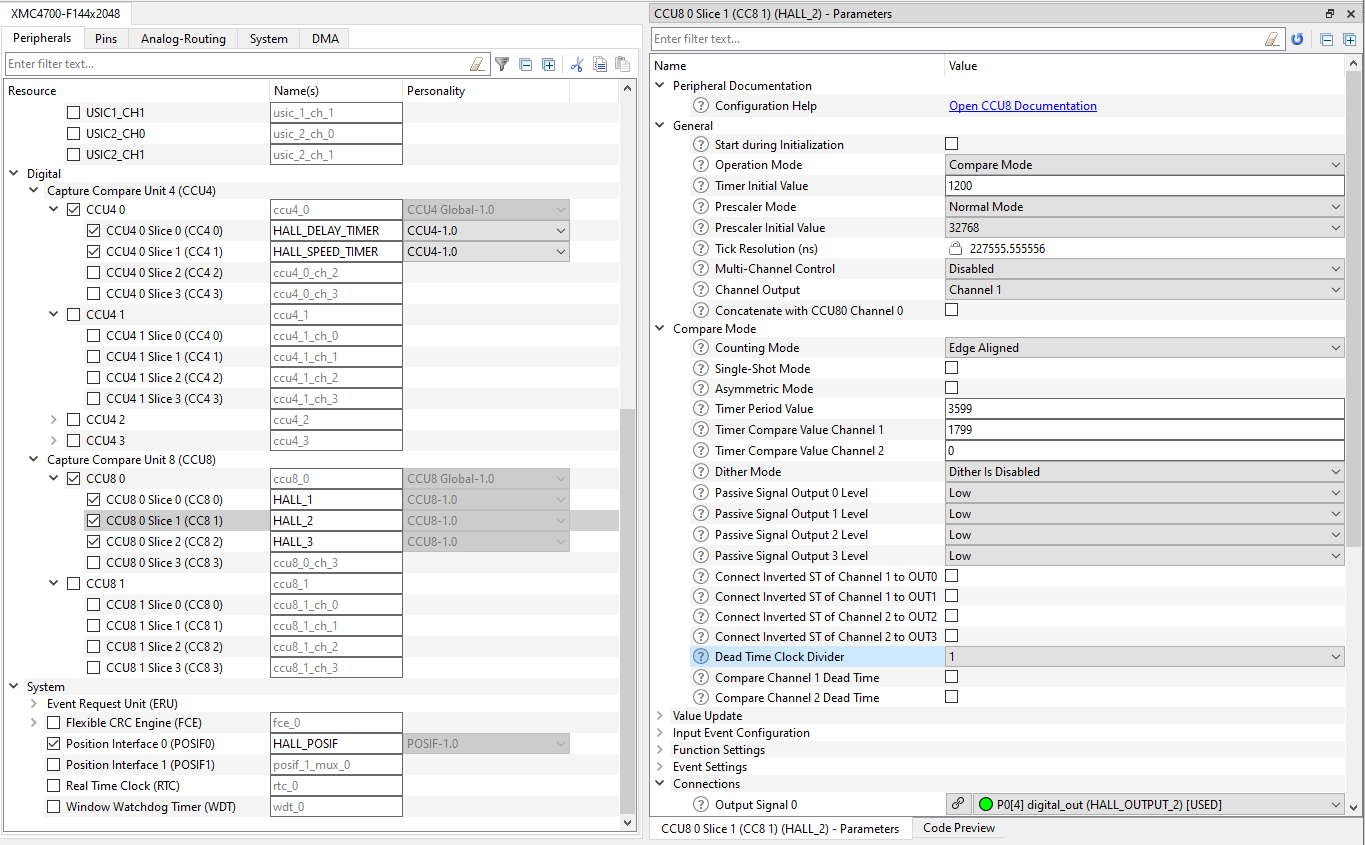
Task: Enable the USIC1_CH1 checkbox
Action: [73, 113]
